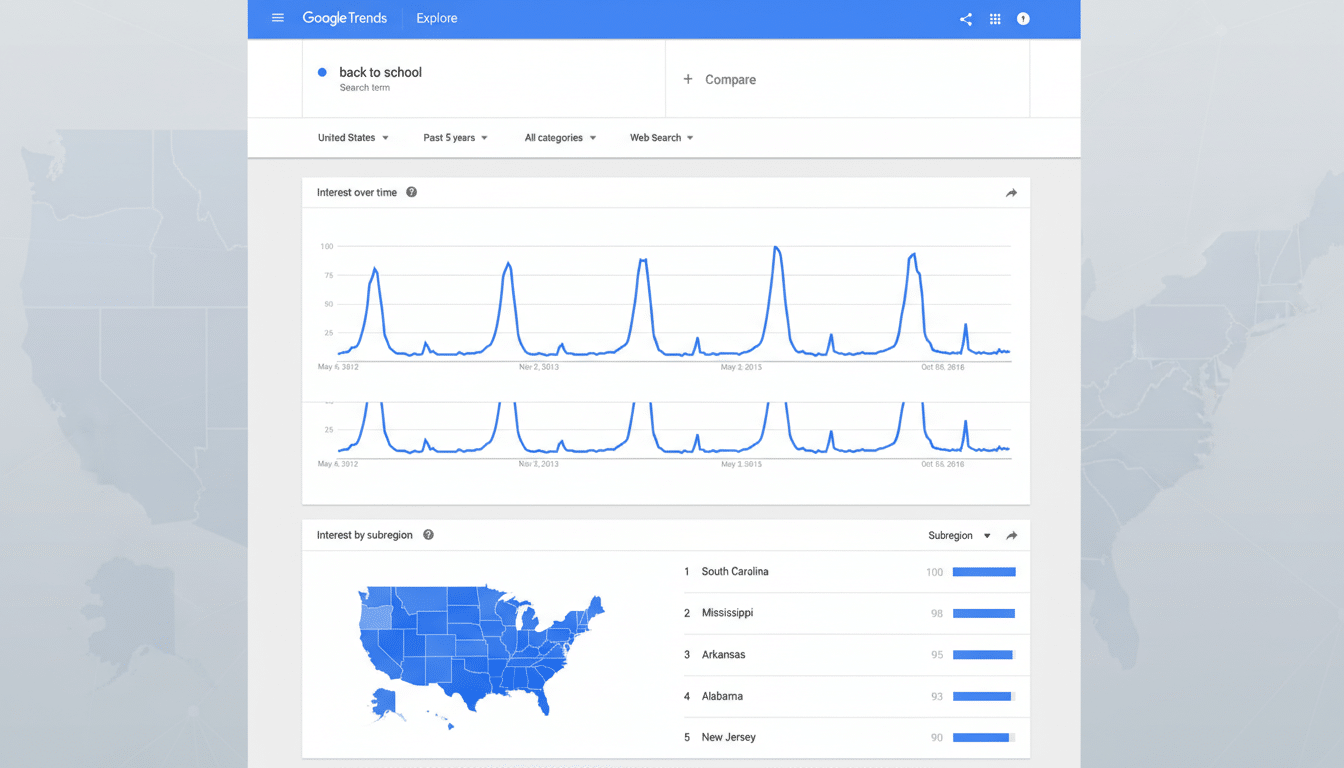Select the blue dot next to back to school
Viewport: 1344px width, 768px height.
tap(322, 71)
